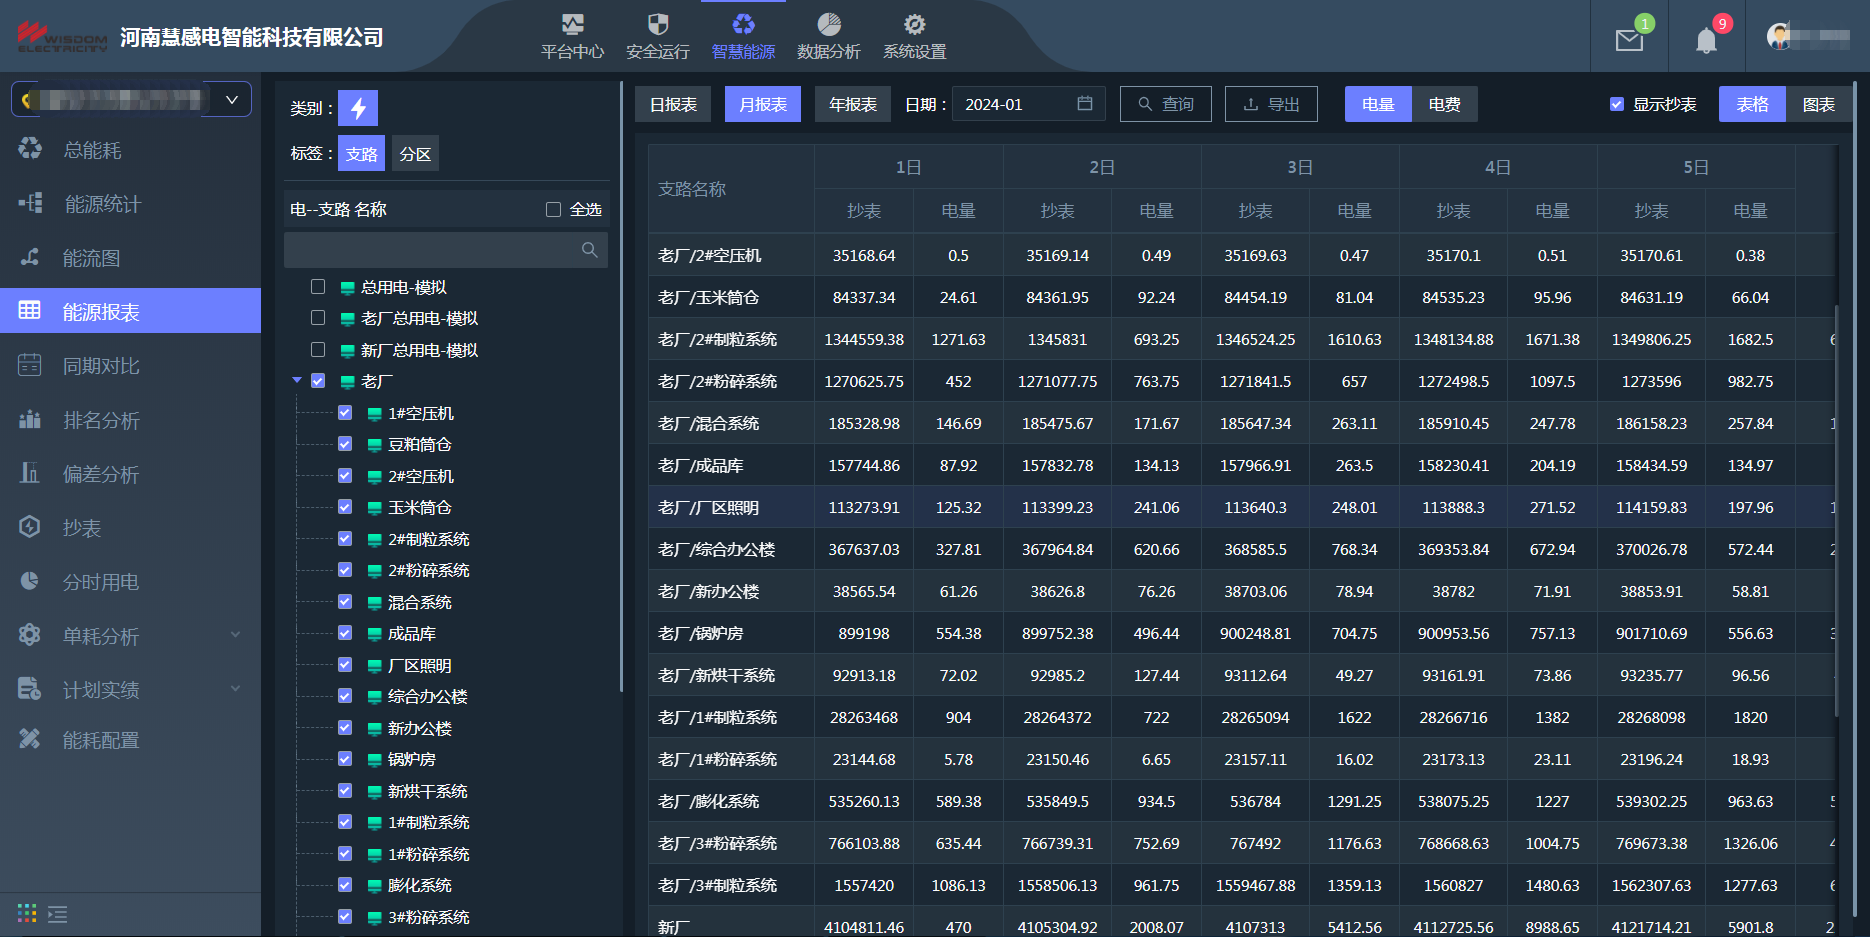Click the 智慧能源 recycle icon
The image size is (1870, 937).
(x=743, y=25)
